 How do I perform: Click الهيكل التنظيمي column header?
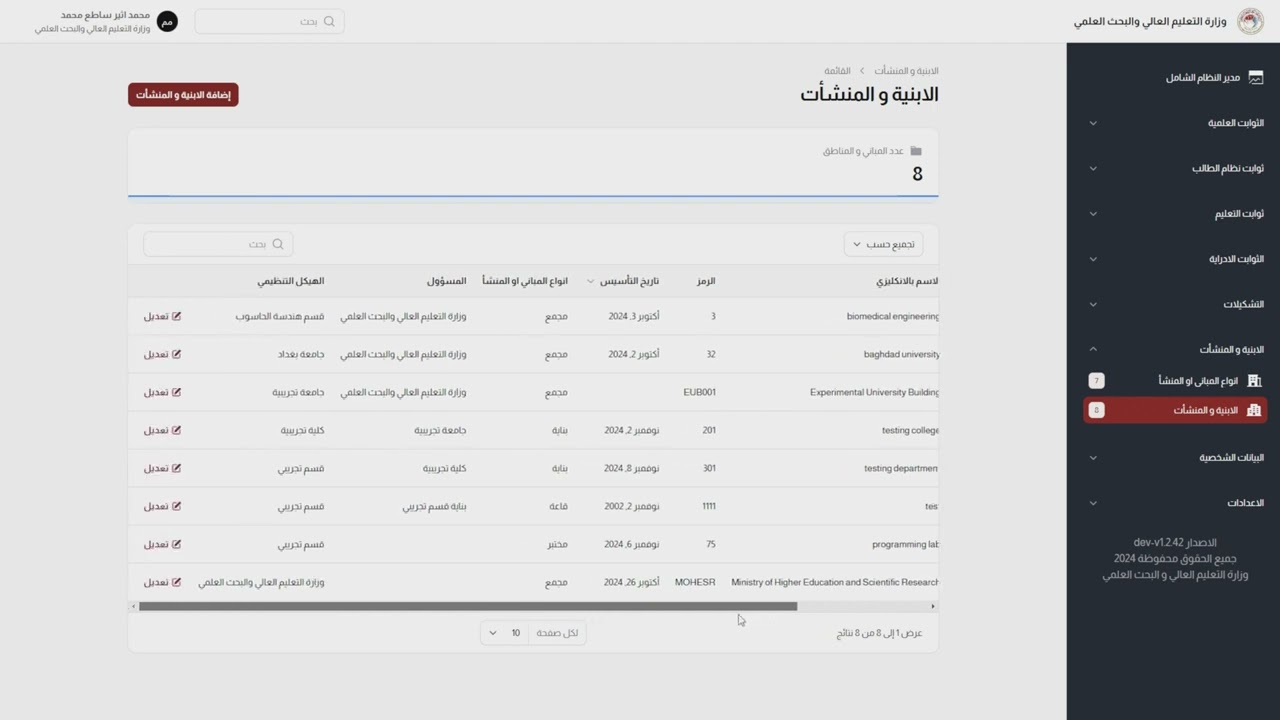tap(291, 282)
